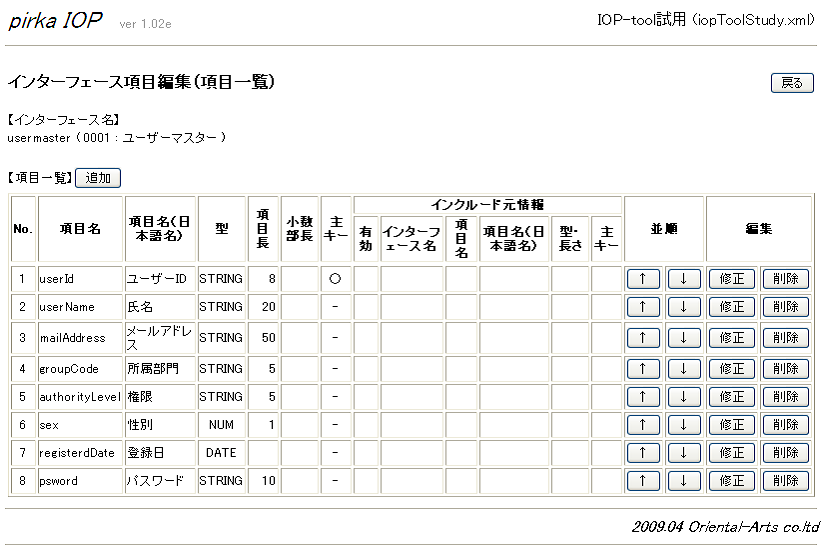Click the pirka IOP title logo
The width and height of the screenshot is (822, 550).
coord(55,21)
